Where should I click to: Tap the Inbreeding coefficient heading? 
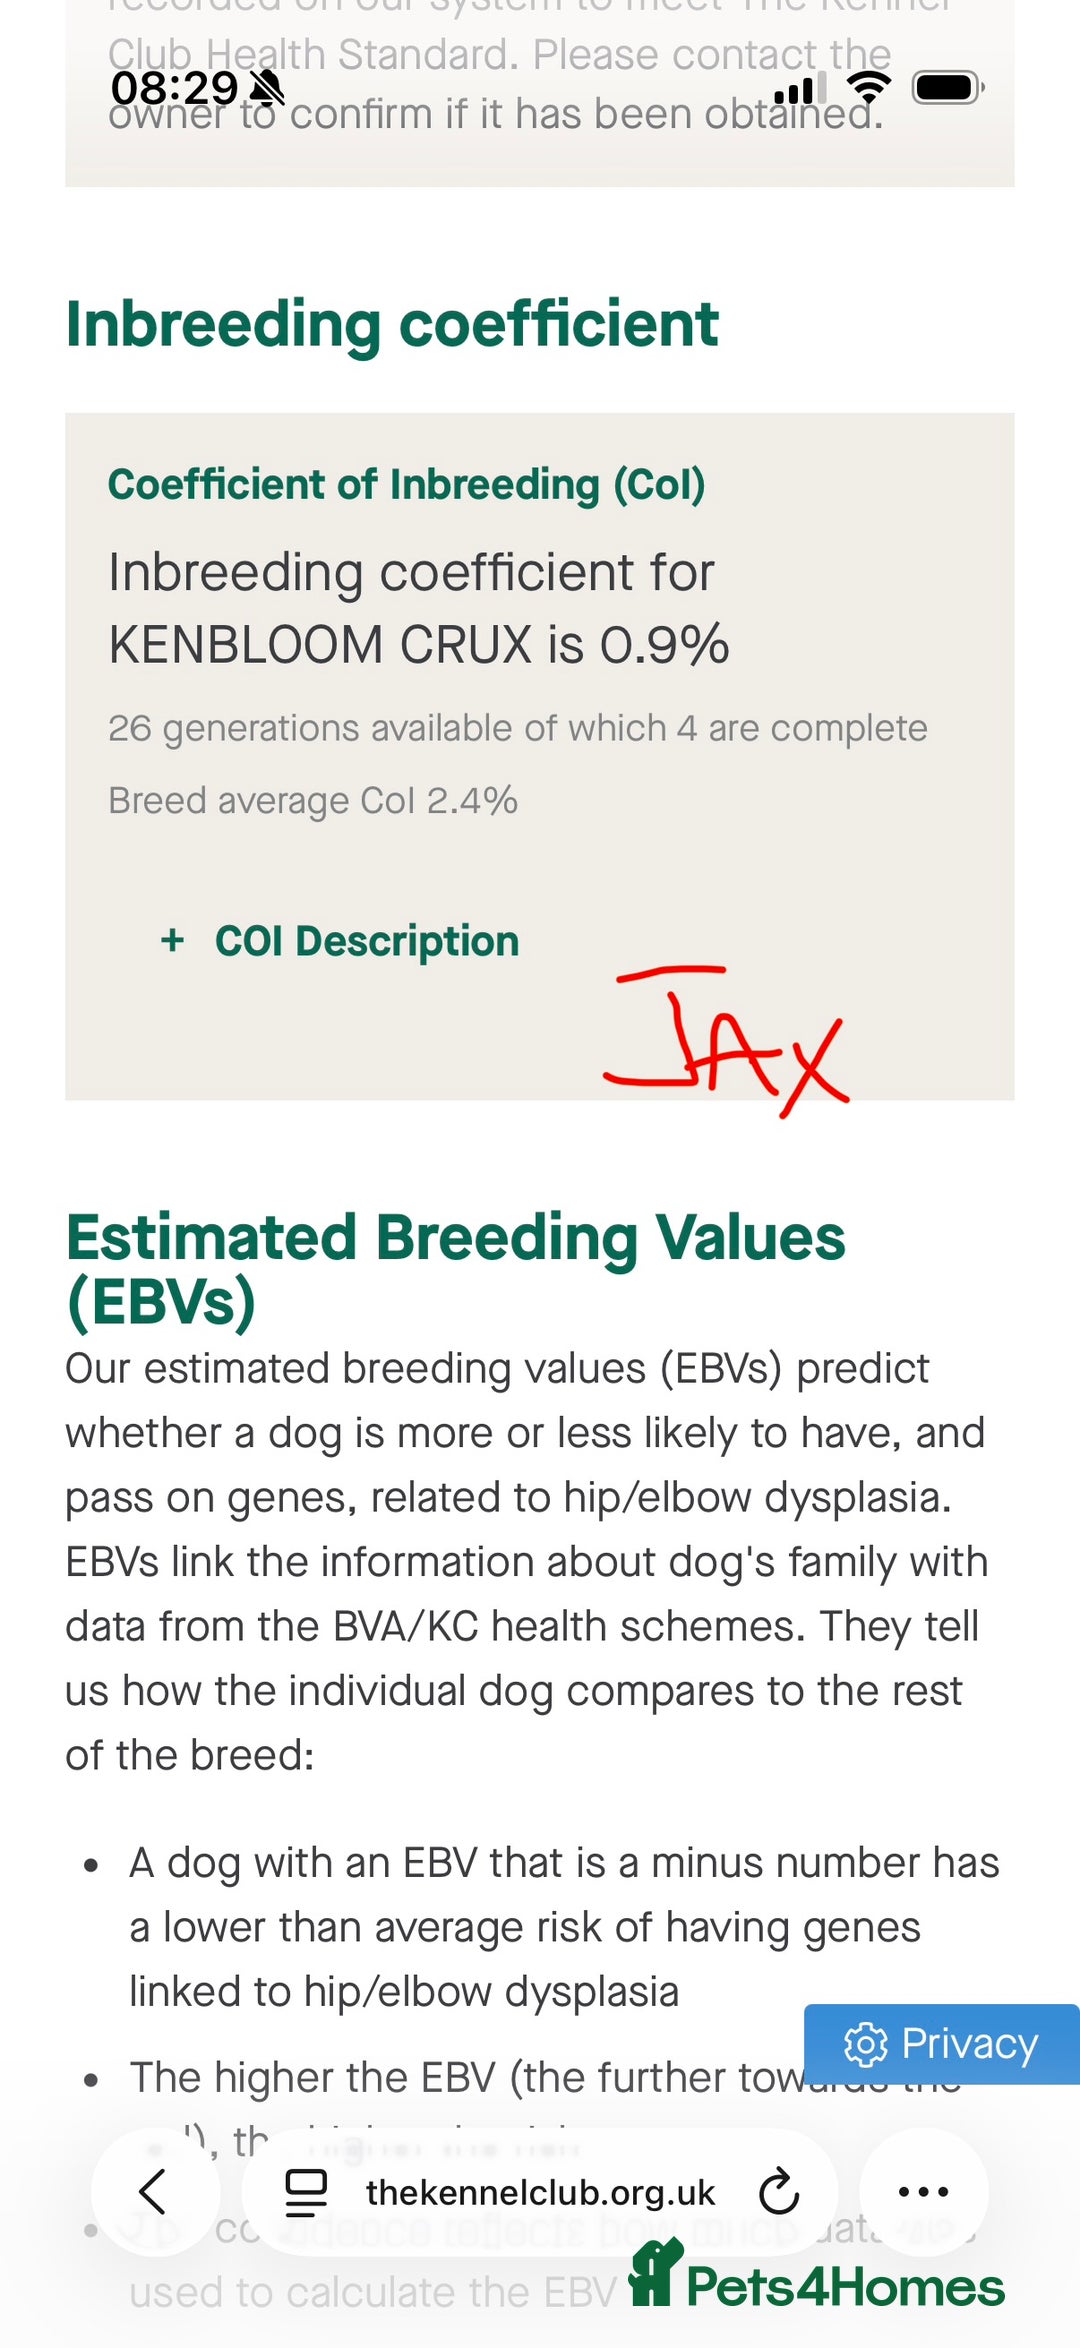392,324
